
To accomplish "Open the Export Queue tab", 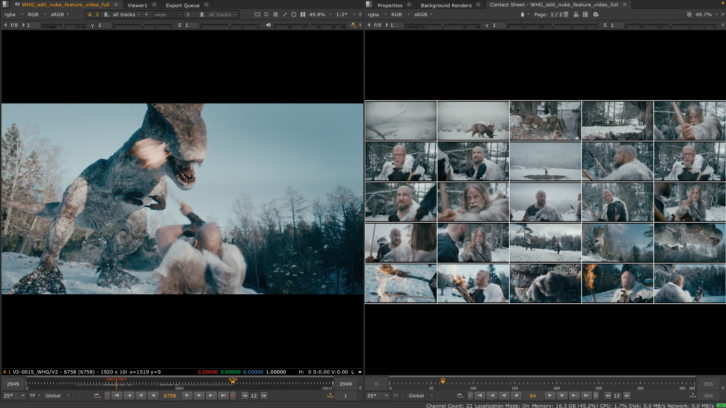I will click(182, 5).
